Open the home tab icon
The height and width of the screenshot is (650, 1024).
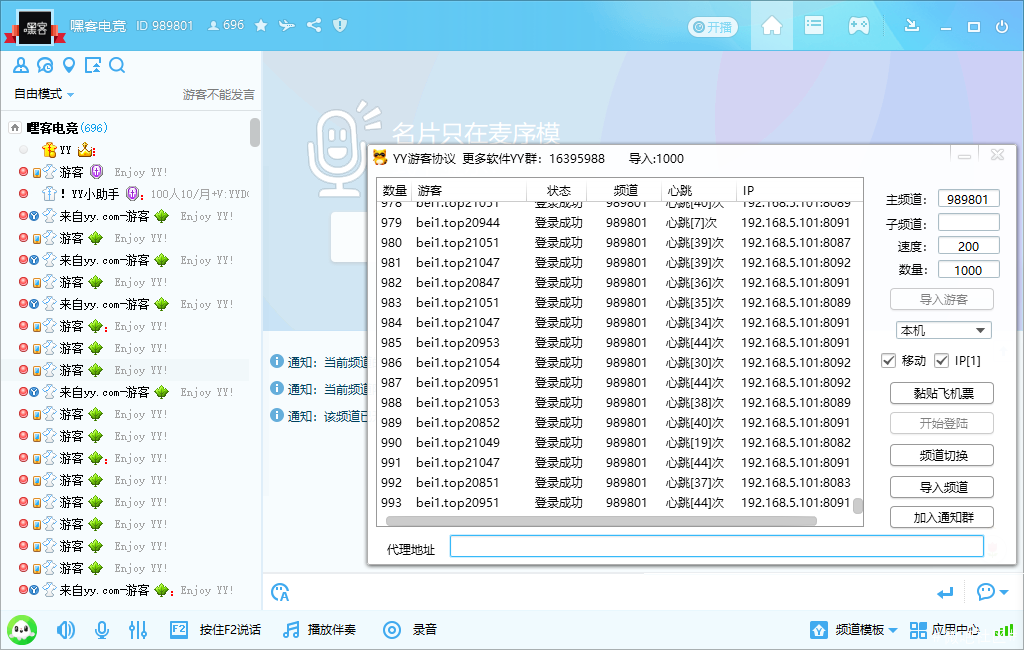(772, 25)
